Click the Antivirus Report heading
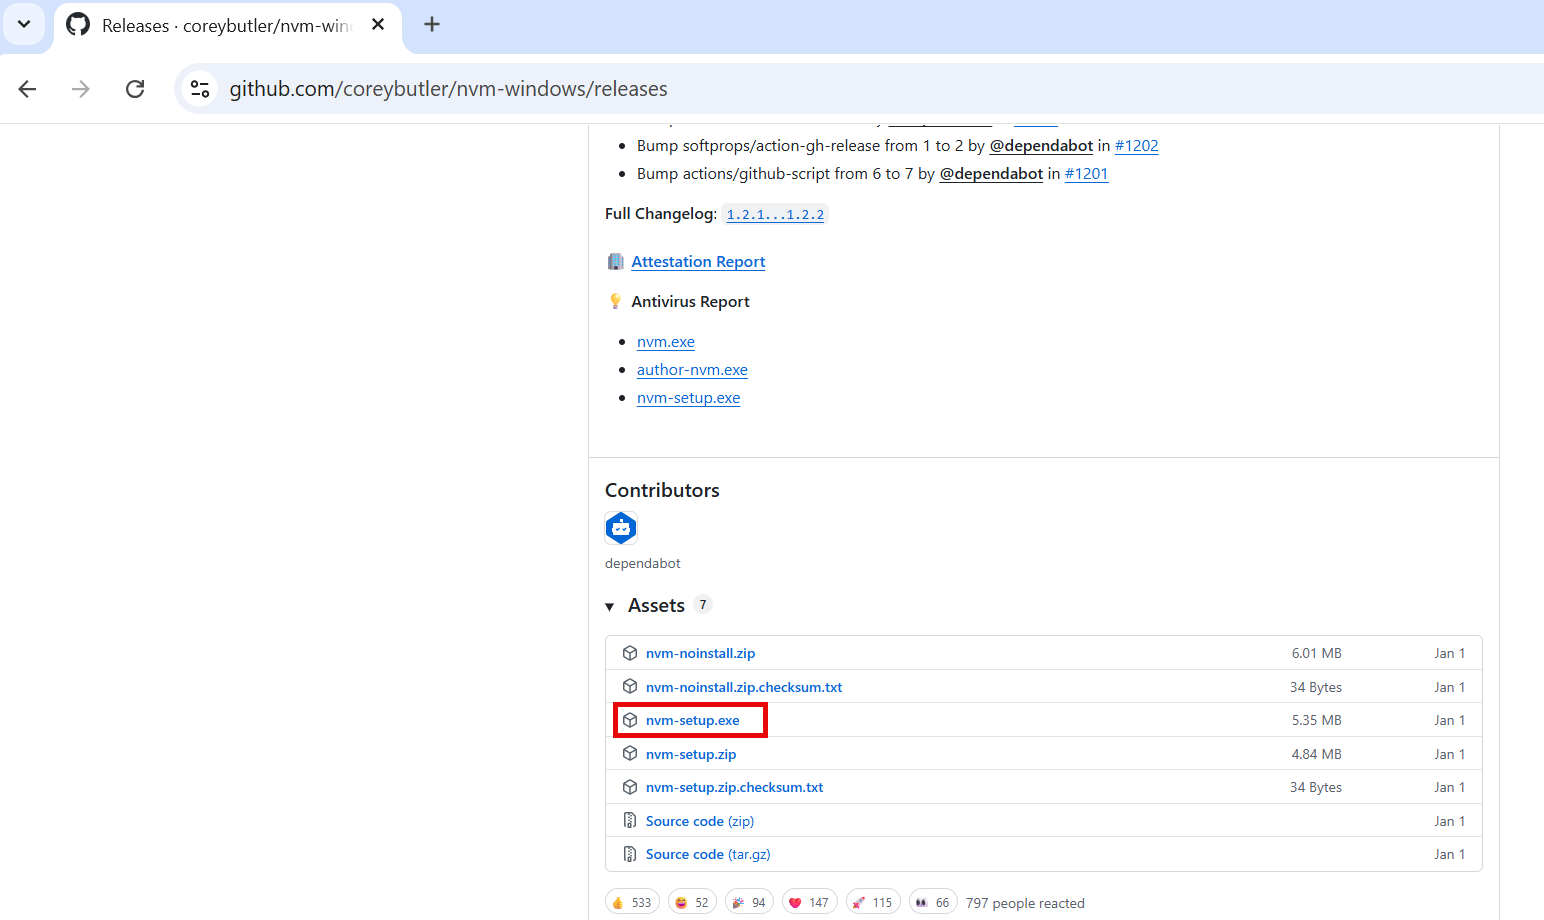 [690, 302]
